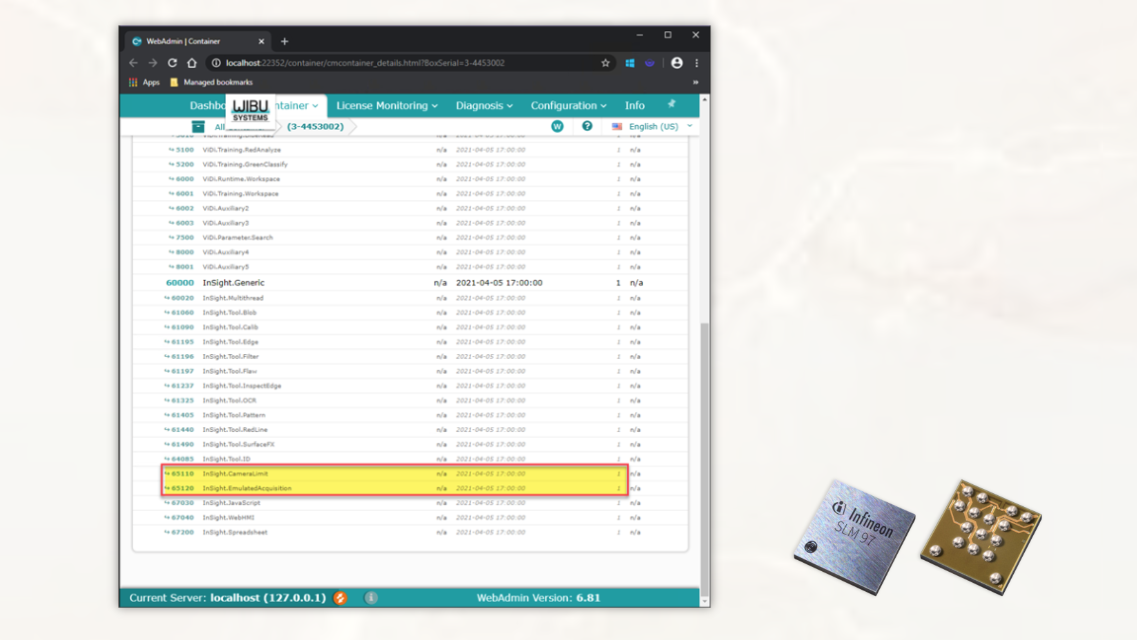Click the round W Wibu icon

pos(557,126)
